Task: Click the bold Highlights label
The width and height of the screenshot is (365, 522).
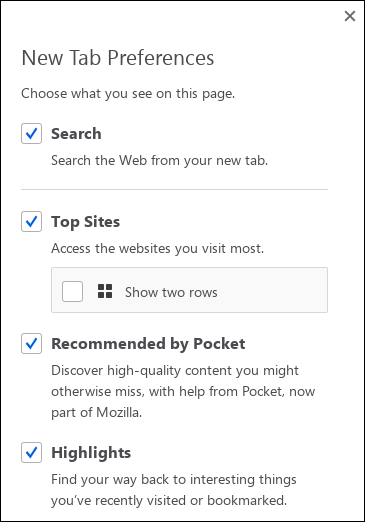Action: point(91,453)
